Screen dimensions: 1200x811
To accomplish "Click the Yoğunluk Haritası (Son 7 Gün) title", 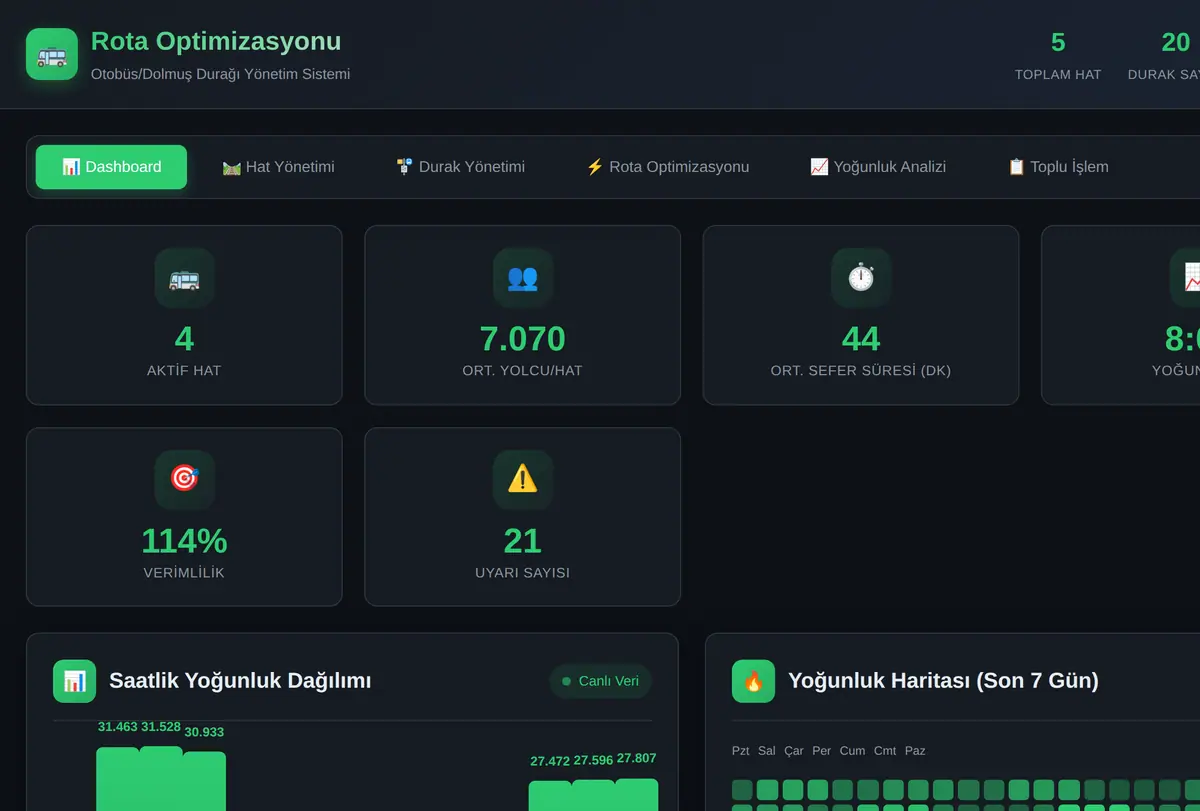I will pos(943,681).
